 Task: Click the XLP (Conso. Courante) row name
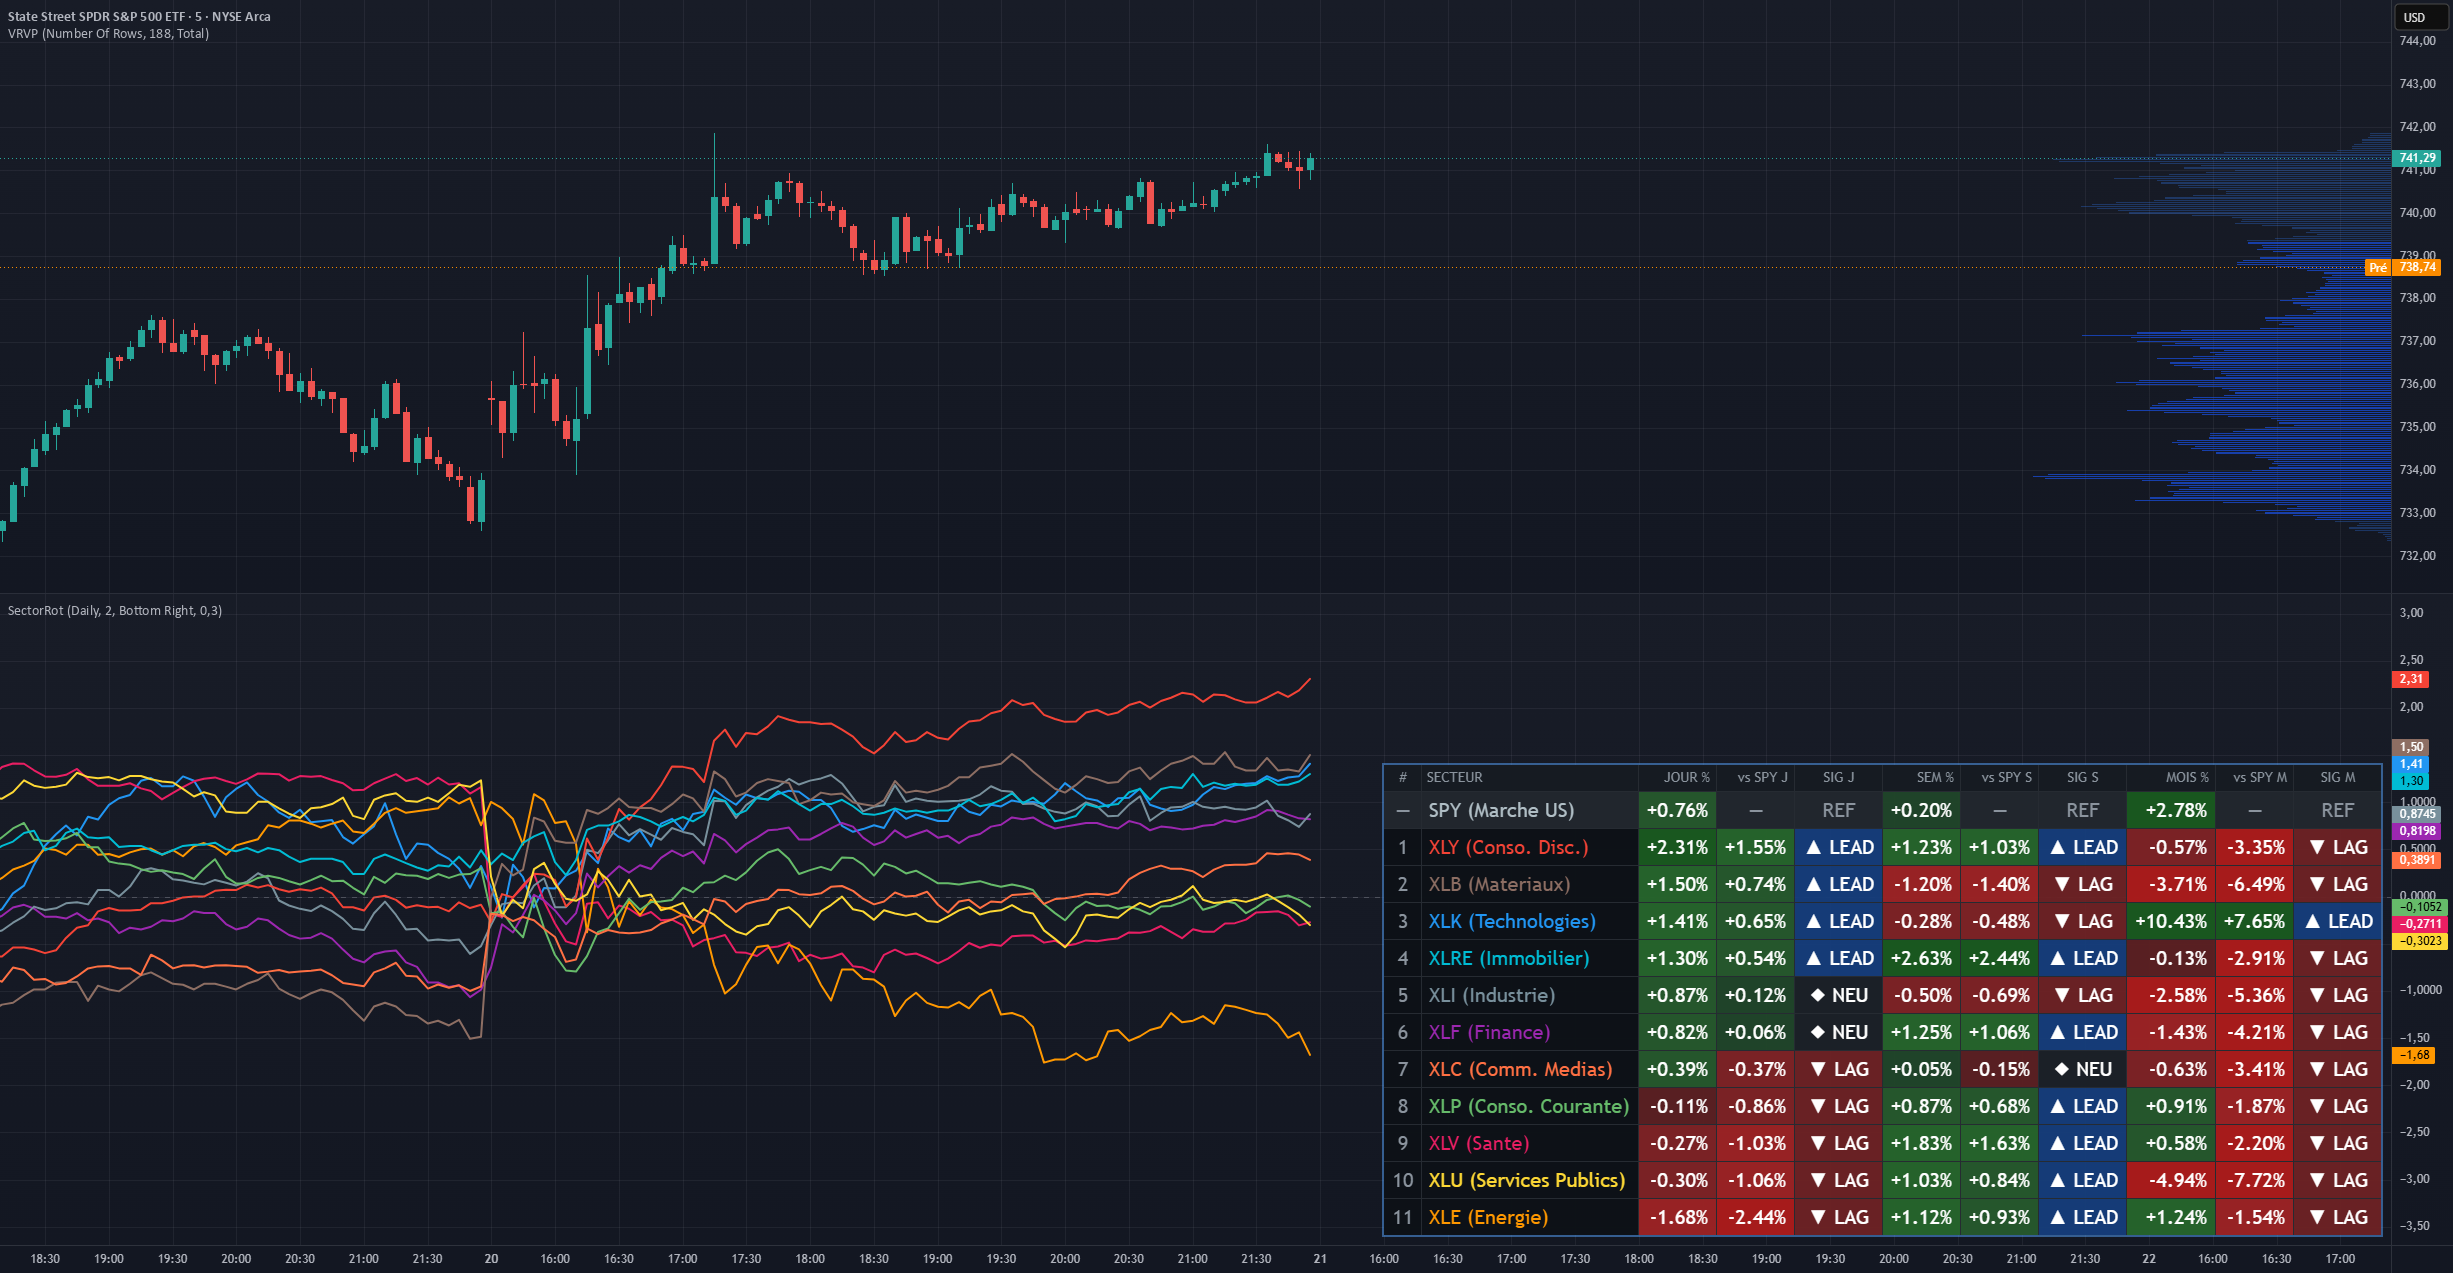(x=1528, y=1106)
